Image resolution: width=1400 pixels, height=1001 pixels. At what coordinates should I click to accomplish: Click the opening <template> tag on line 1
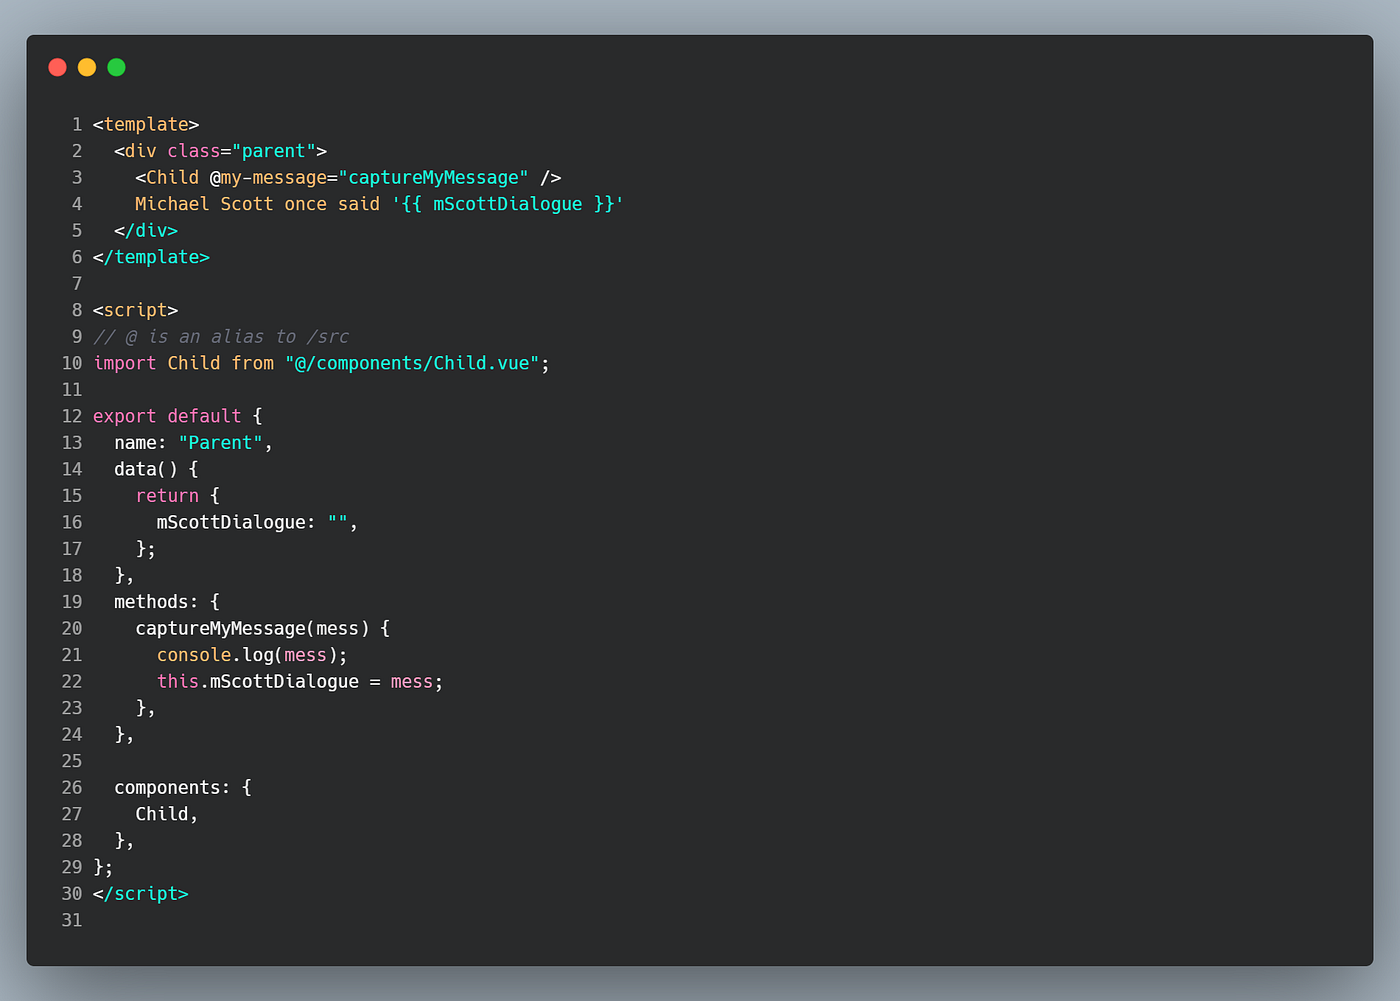[146, 124]
